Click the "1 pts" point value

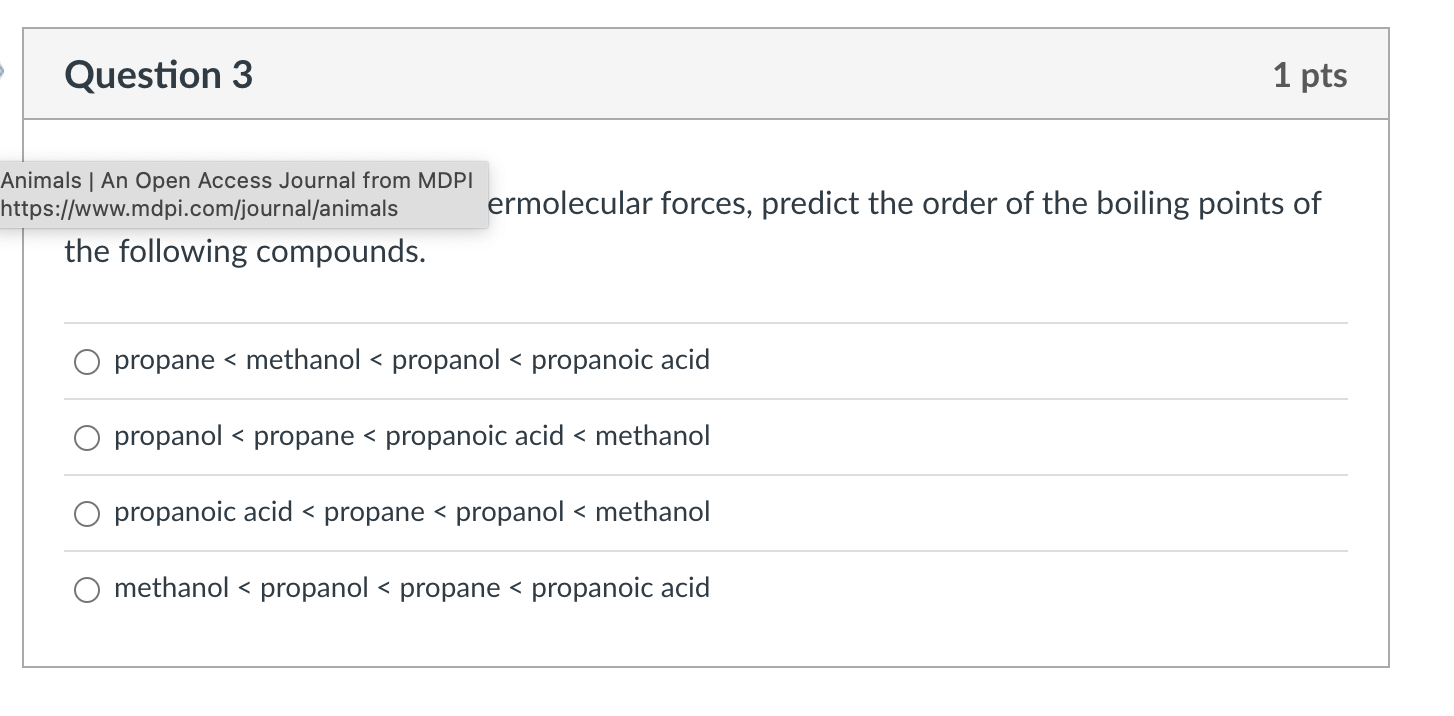coord(1310,75)
